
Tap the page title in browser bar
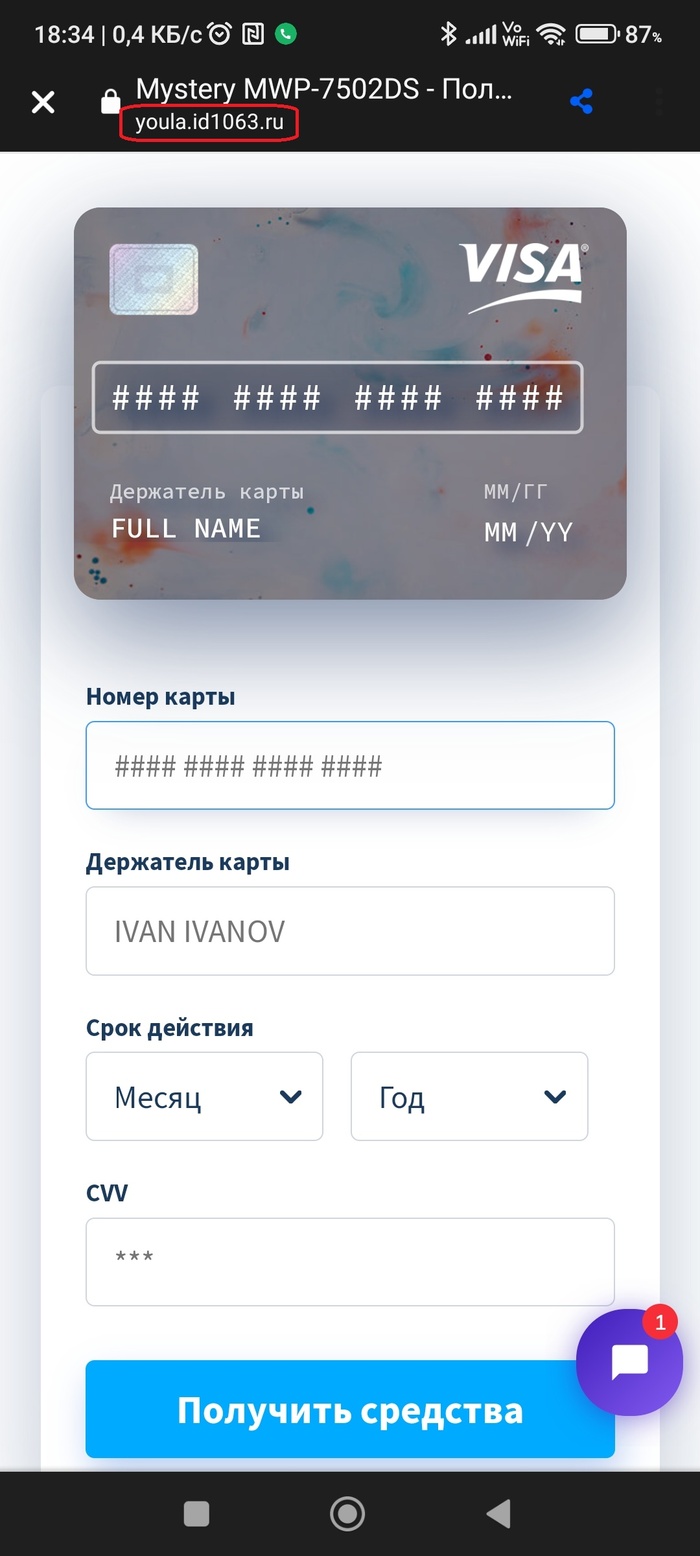[x=324, y=89]
